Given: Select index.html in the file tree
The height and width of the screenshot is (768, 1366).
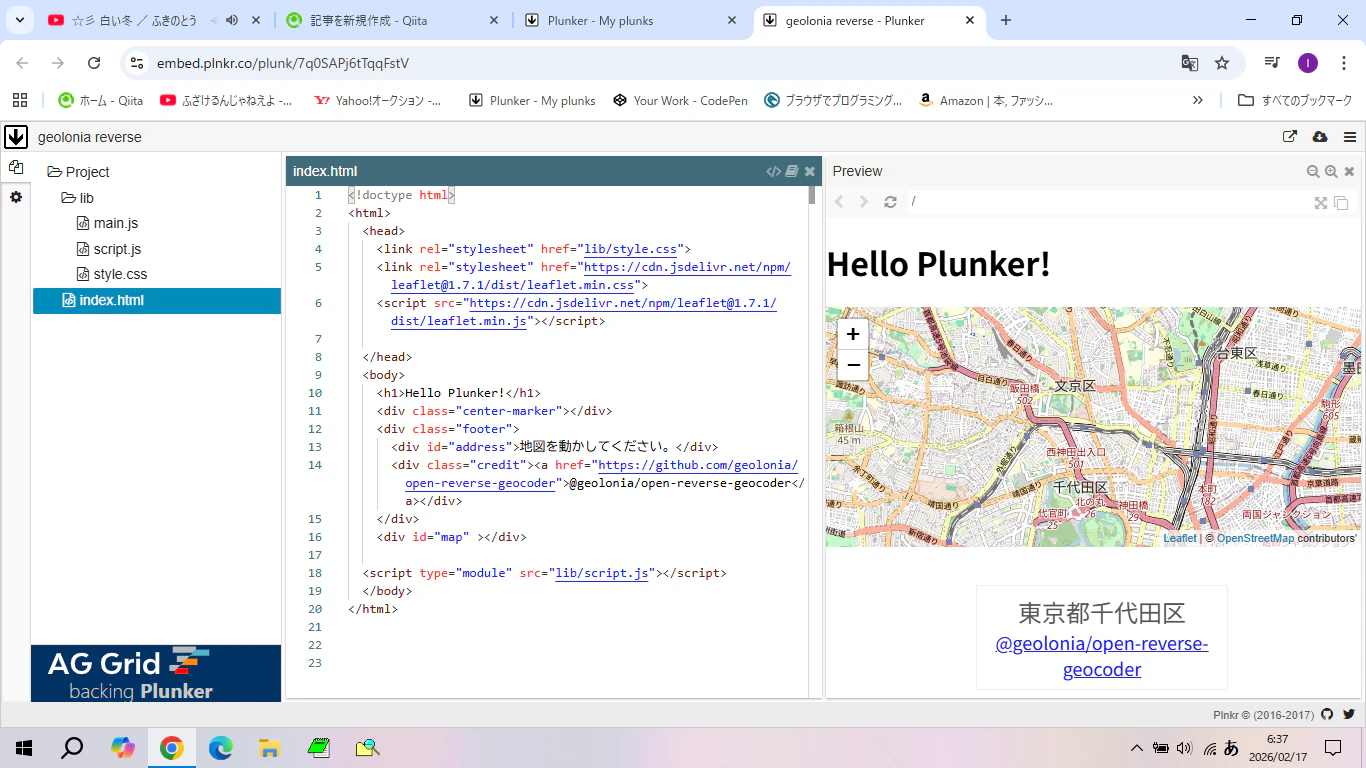Looking at the screenshot, I should (x=157, y=300).
